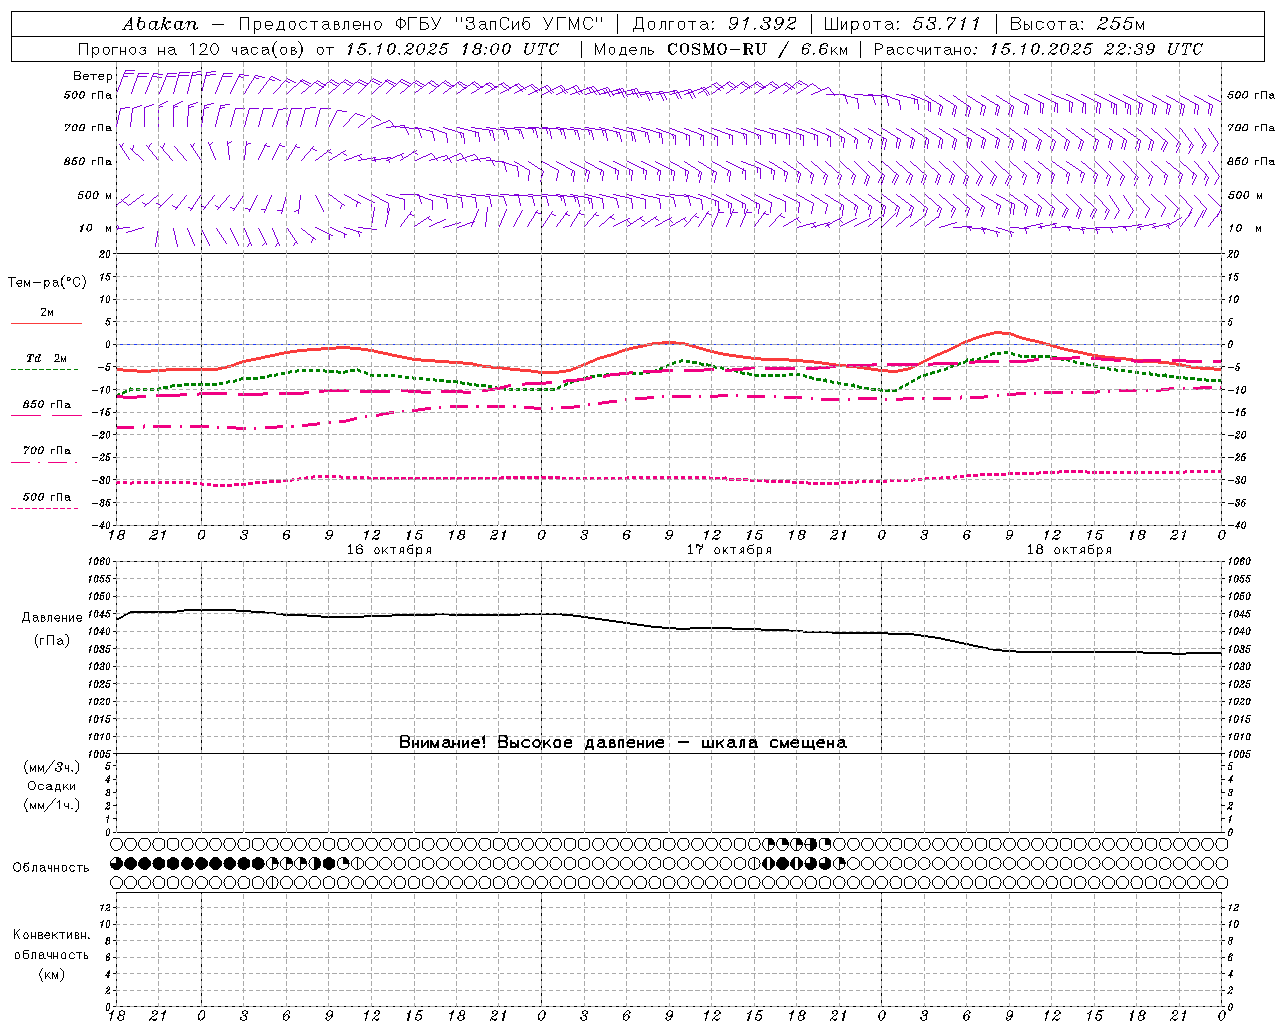Click the right-side 700 гПа wind level label

1251,128
